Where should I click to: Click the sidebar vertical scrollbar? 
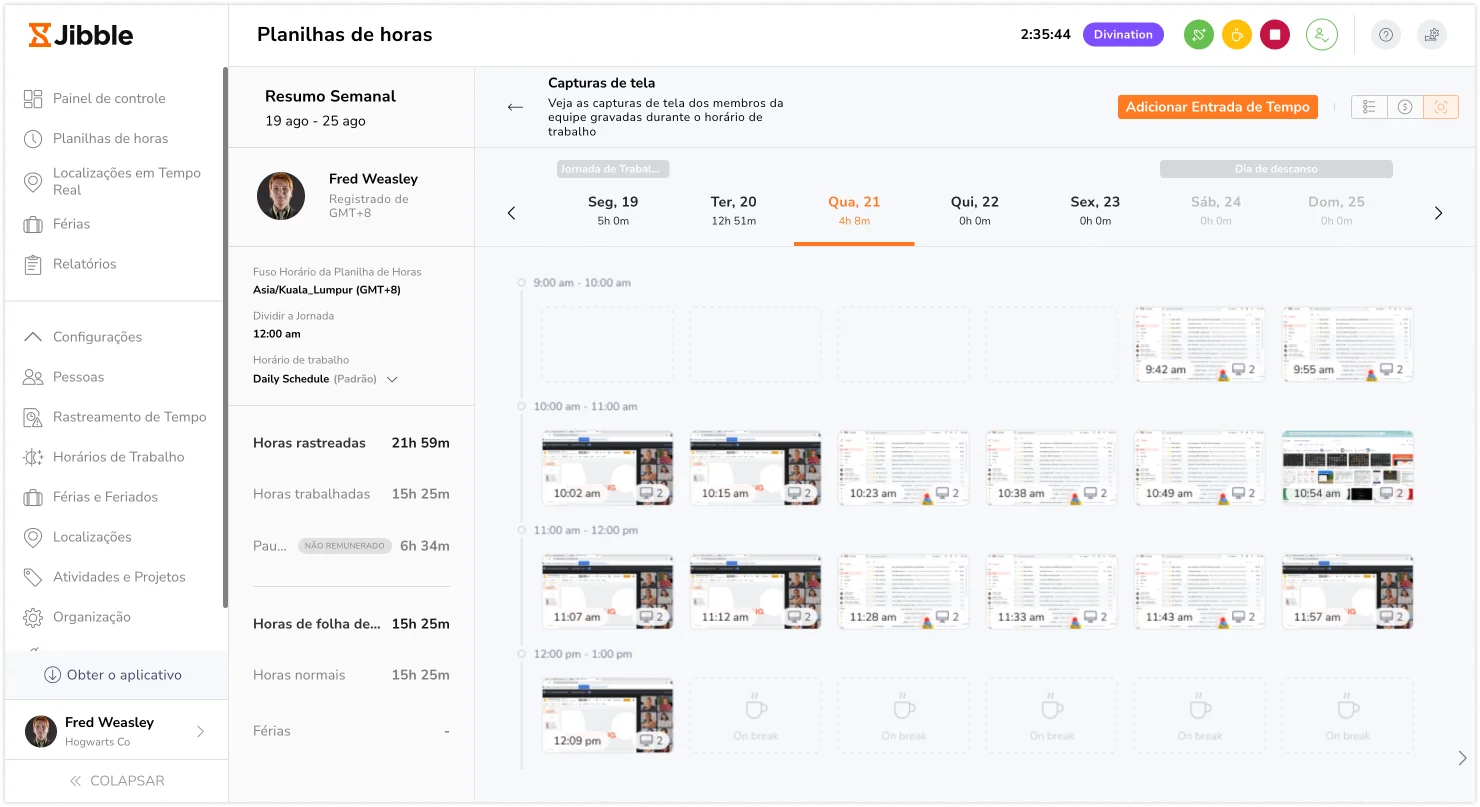click(x=225, y=337)
